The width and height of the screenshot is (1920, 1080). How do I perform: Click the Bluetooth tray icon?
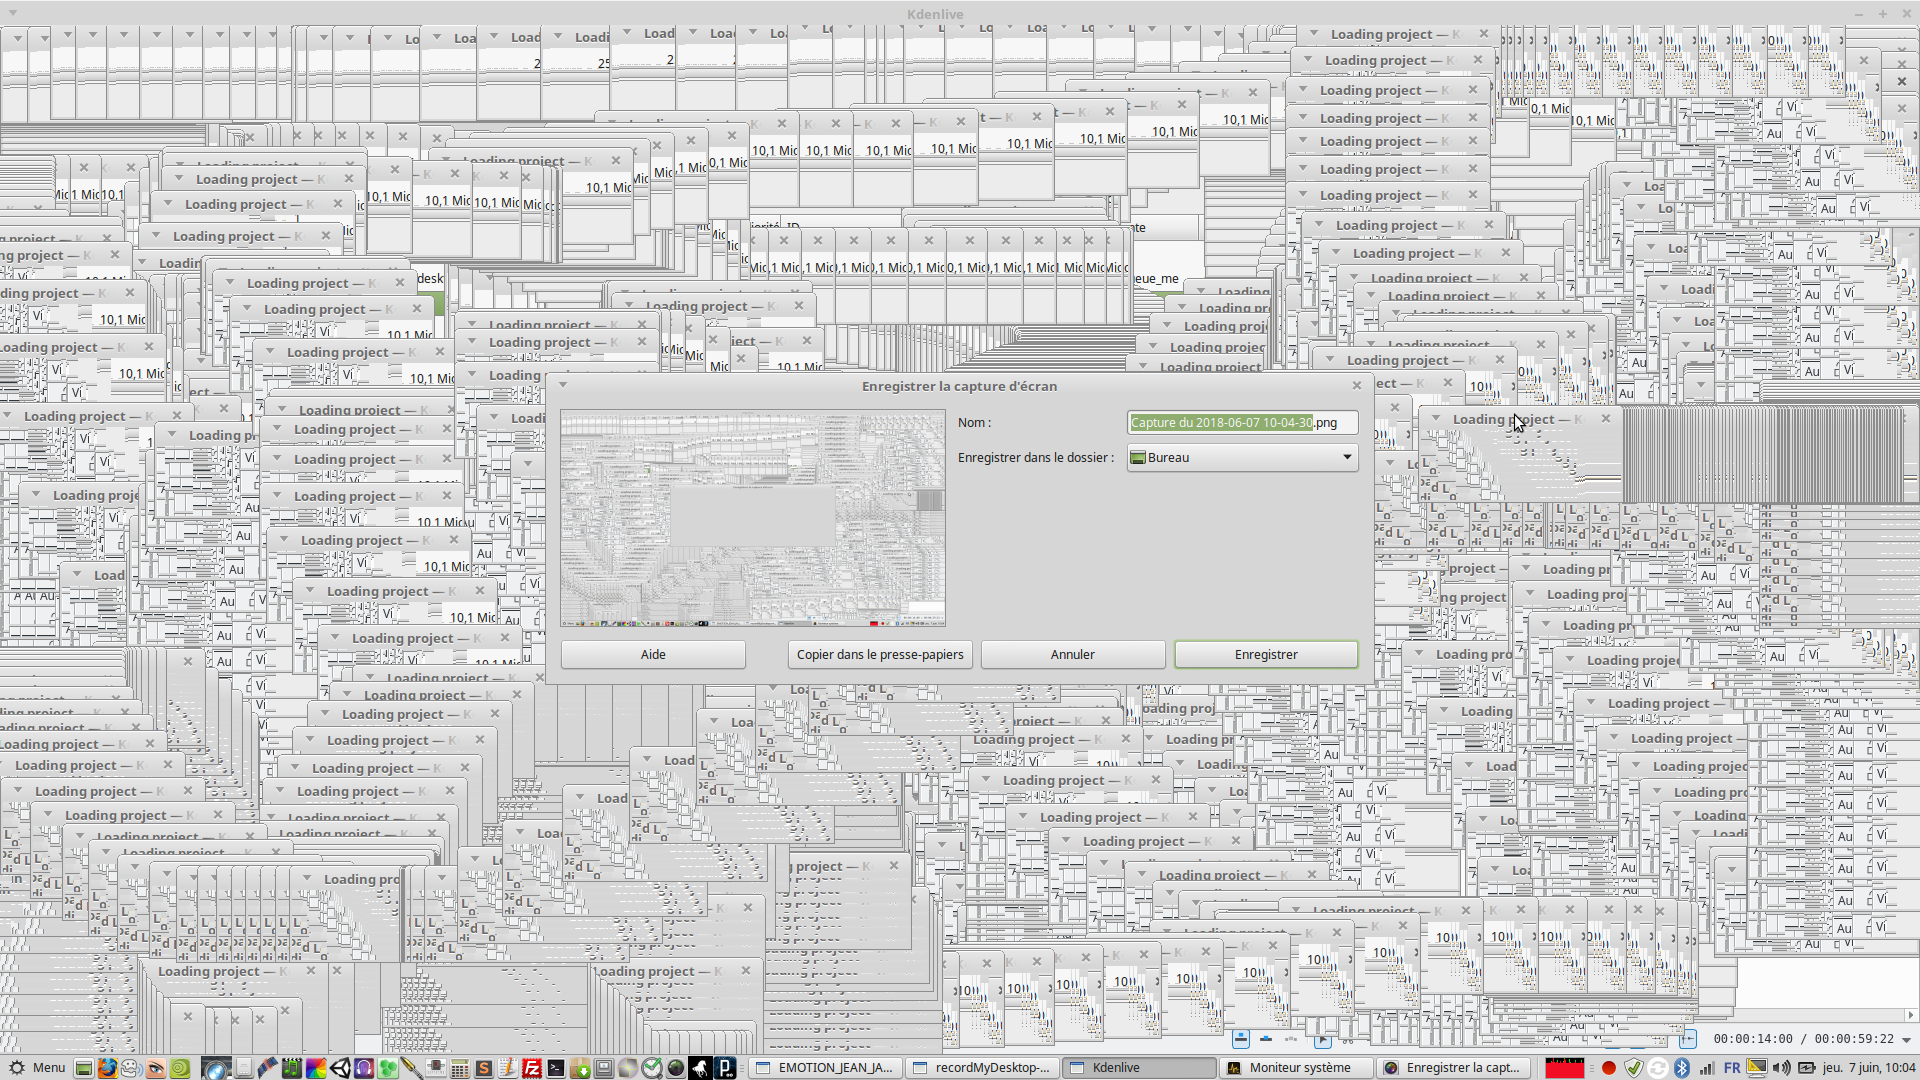1682,1068
